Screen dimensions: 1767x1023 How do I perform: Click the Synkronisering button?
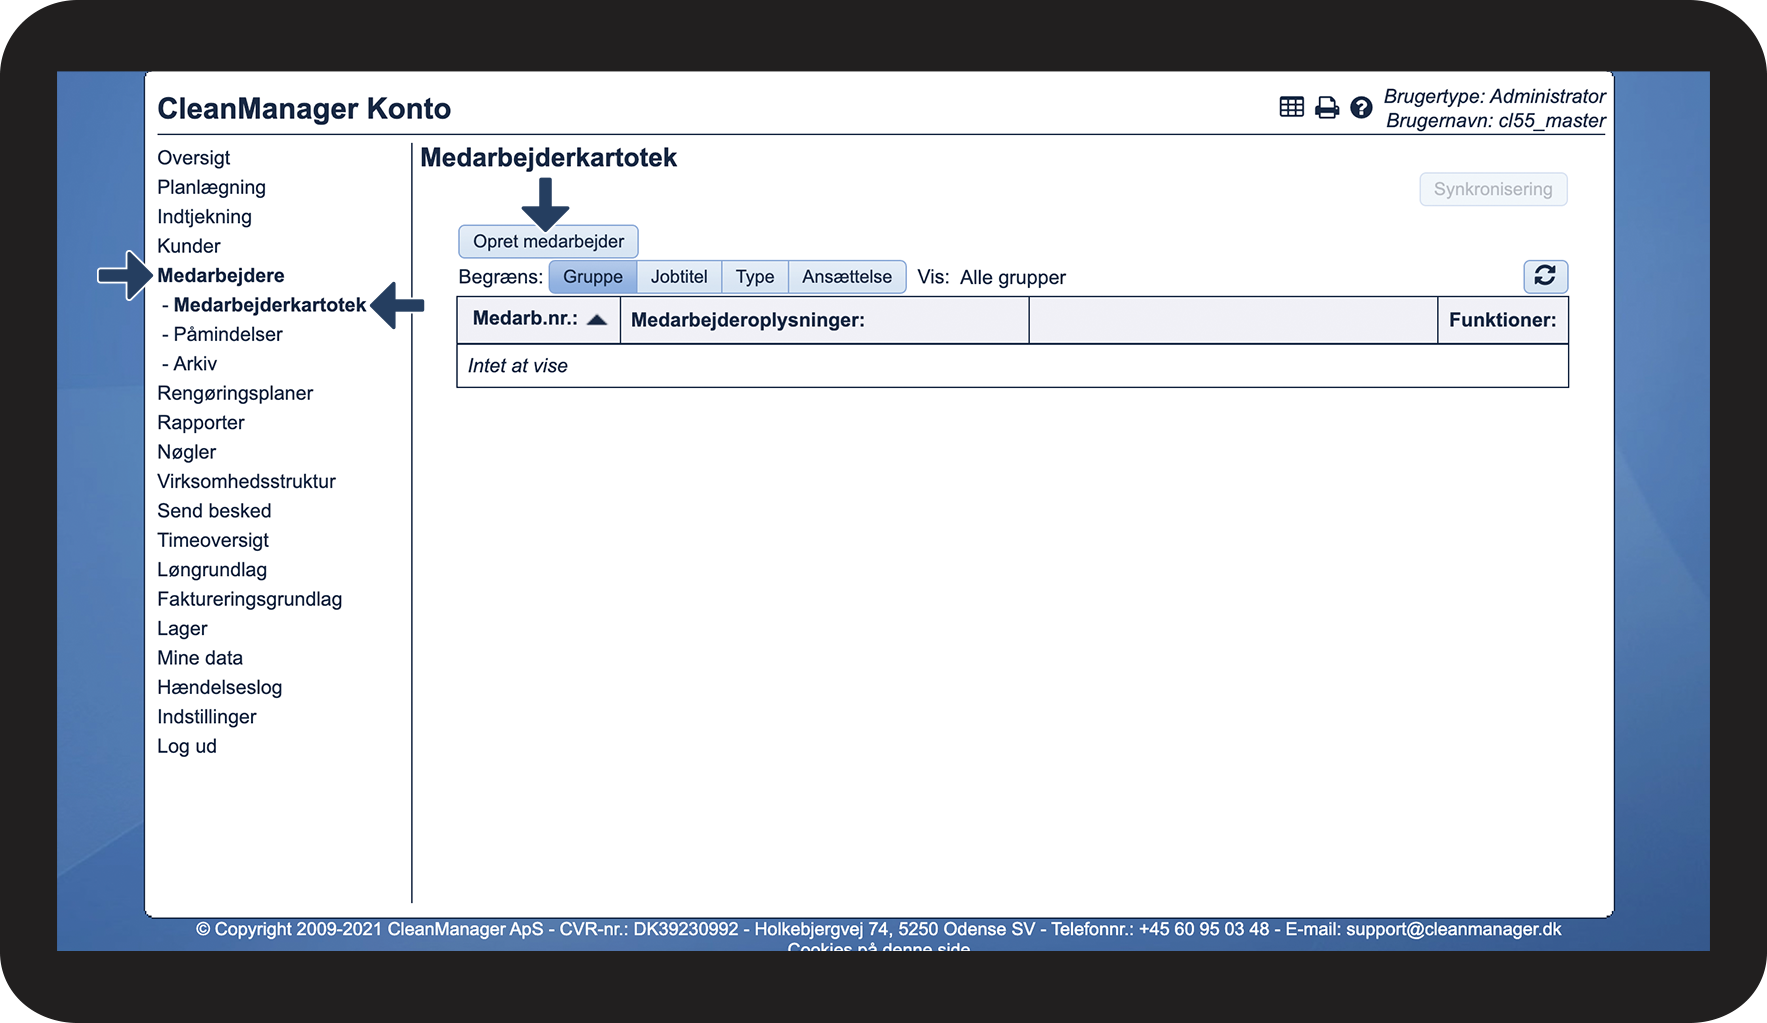coord(1493,189)
